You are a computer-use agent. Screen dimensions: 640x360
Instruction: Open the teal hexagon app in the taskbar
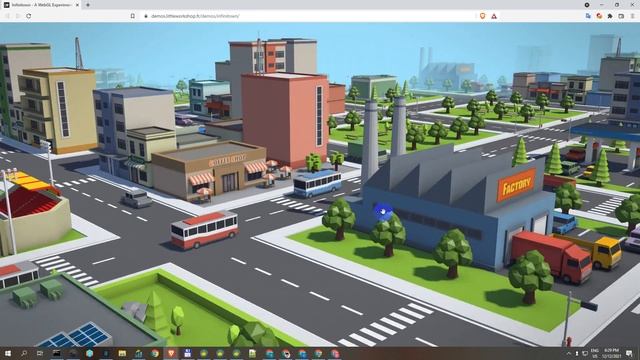tap(89, 353)
